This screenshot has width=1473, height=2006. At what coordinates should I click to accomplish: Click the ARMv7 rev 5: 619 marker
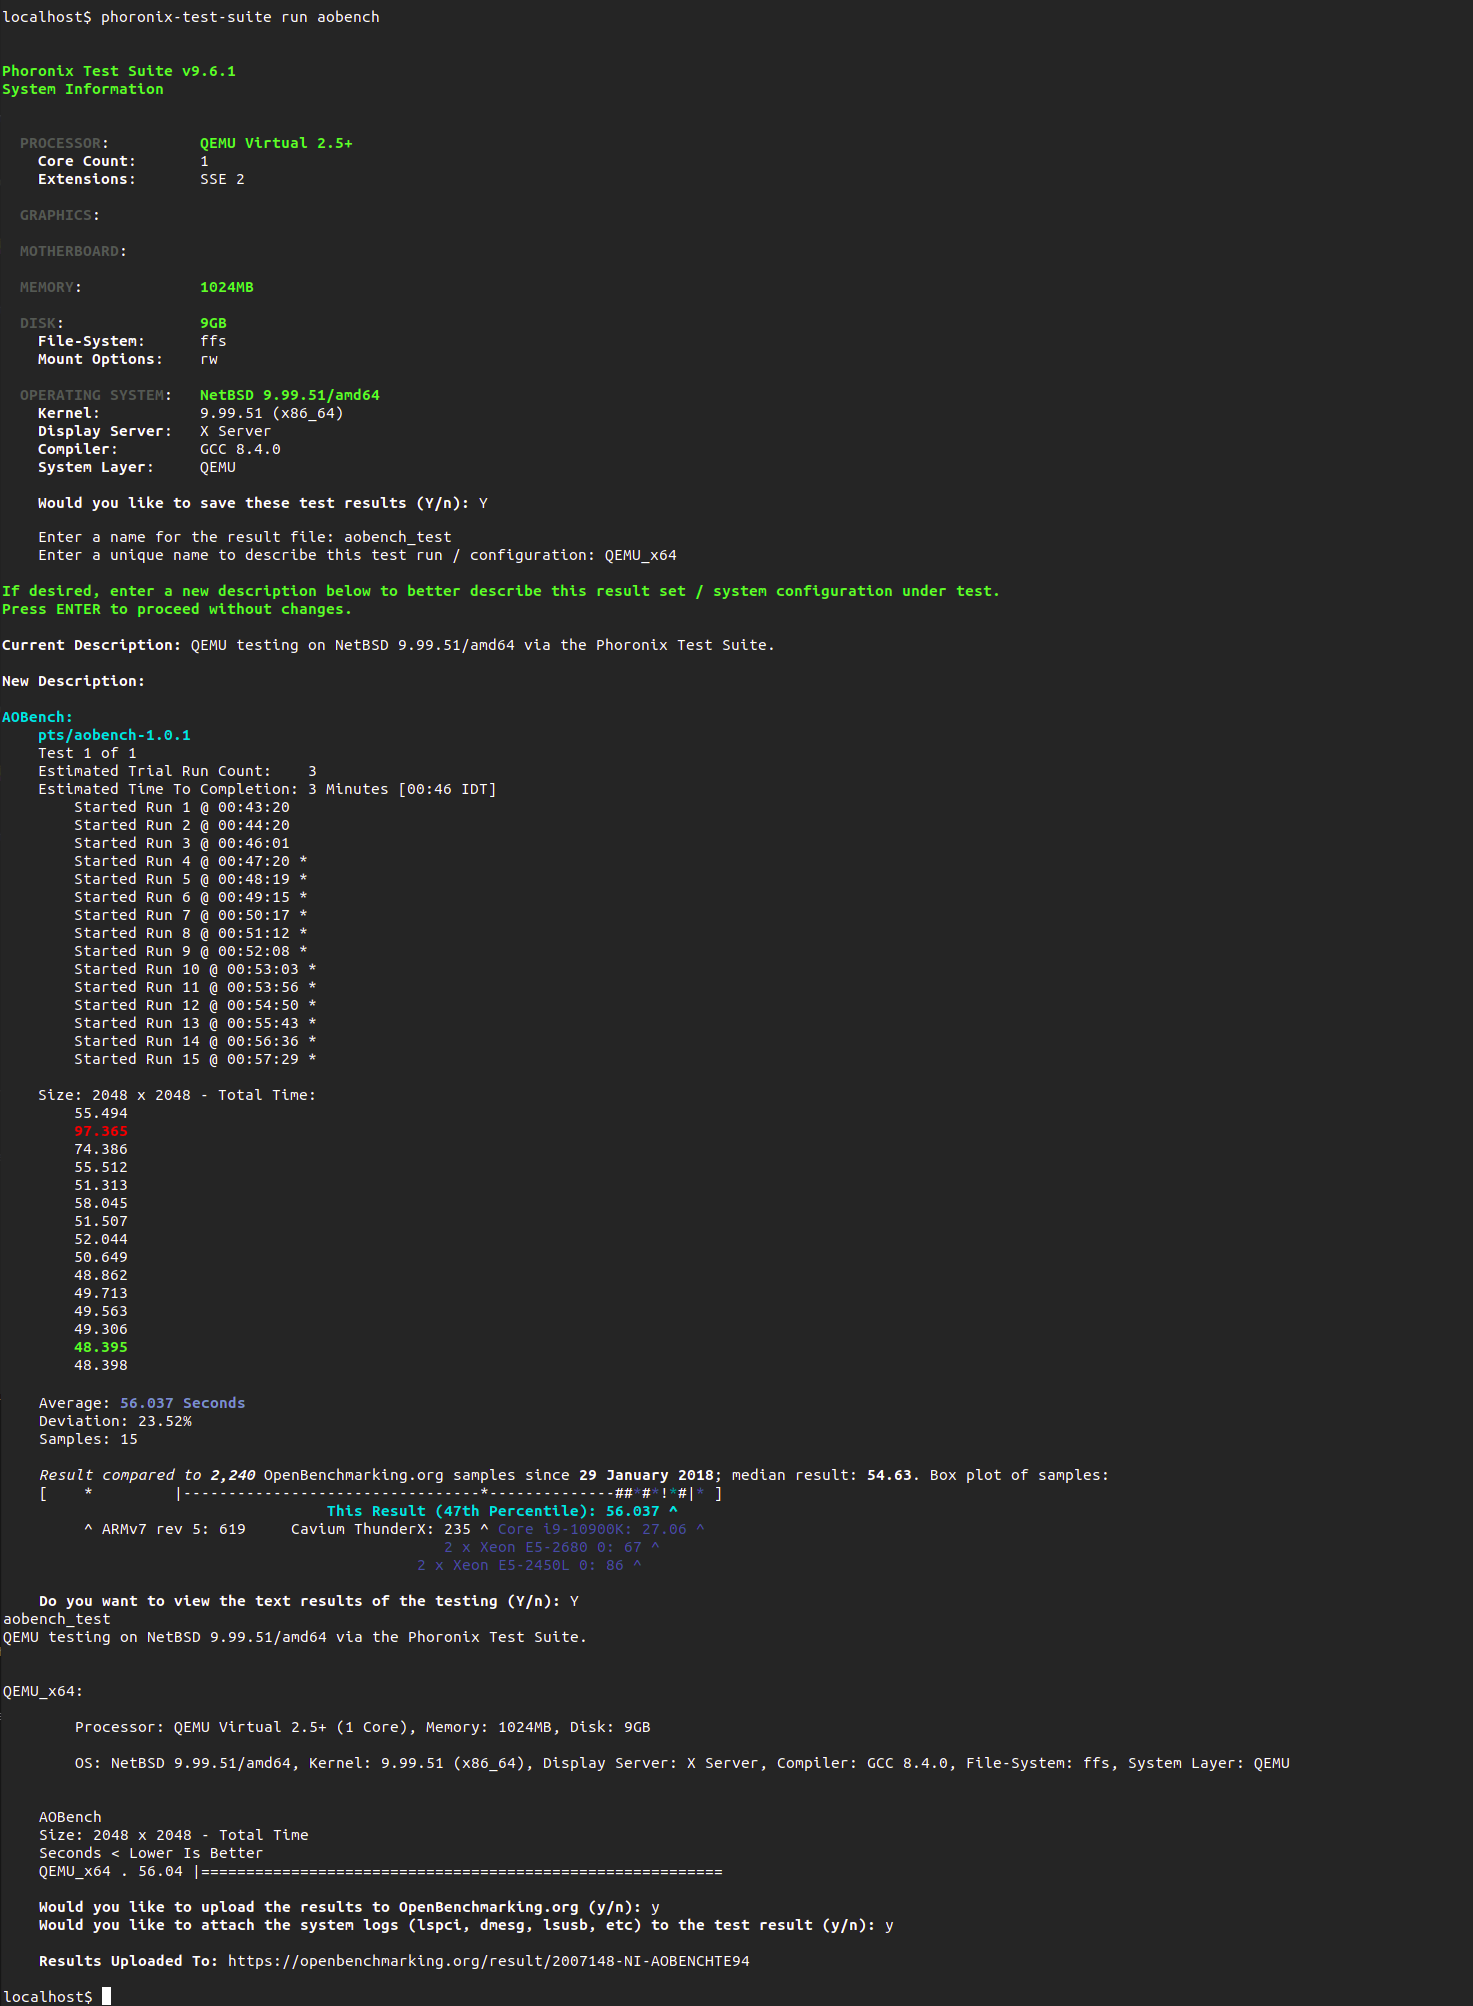click(165, 1529)
